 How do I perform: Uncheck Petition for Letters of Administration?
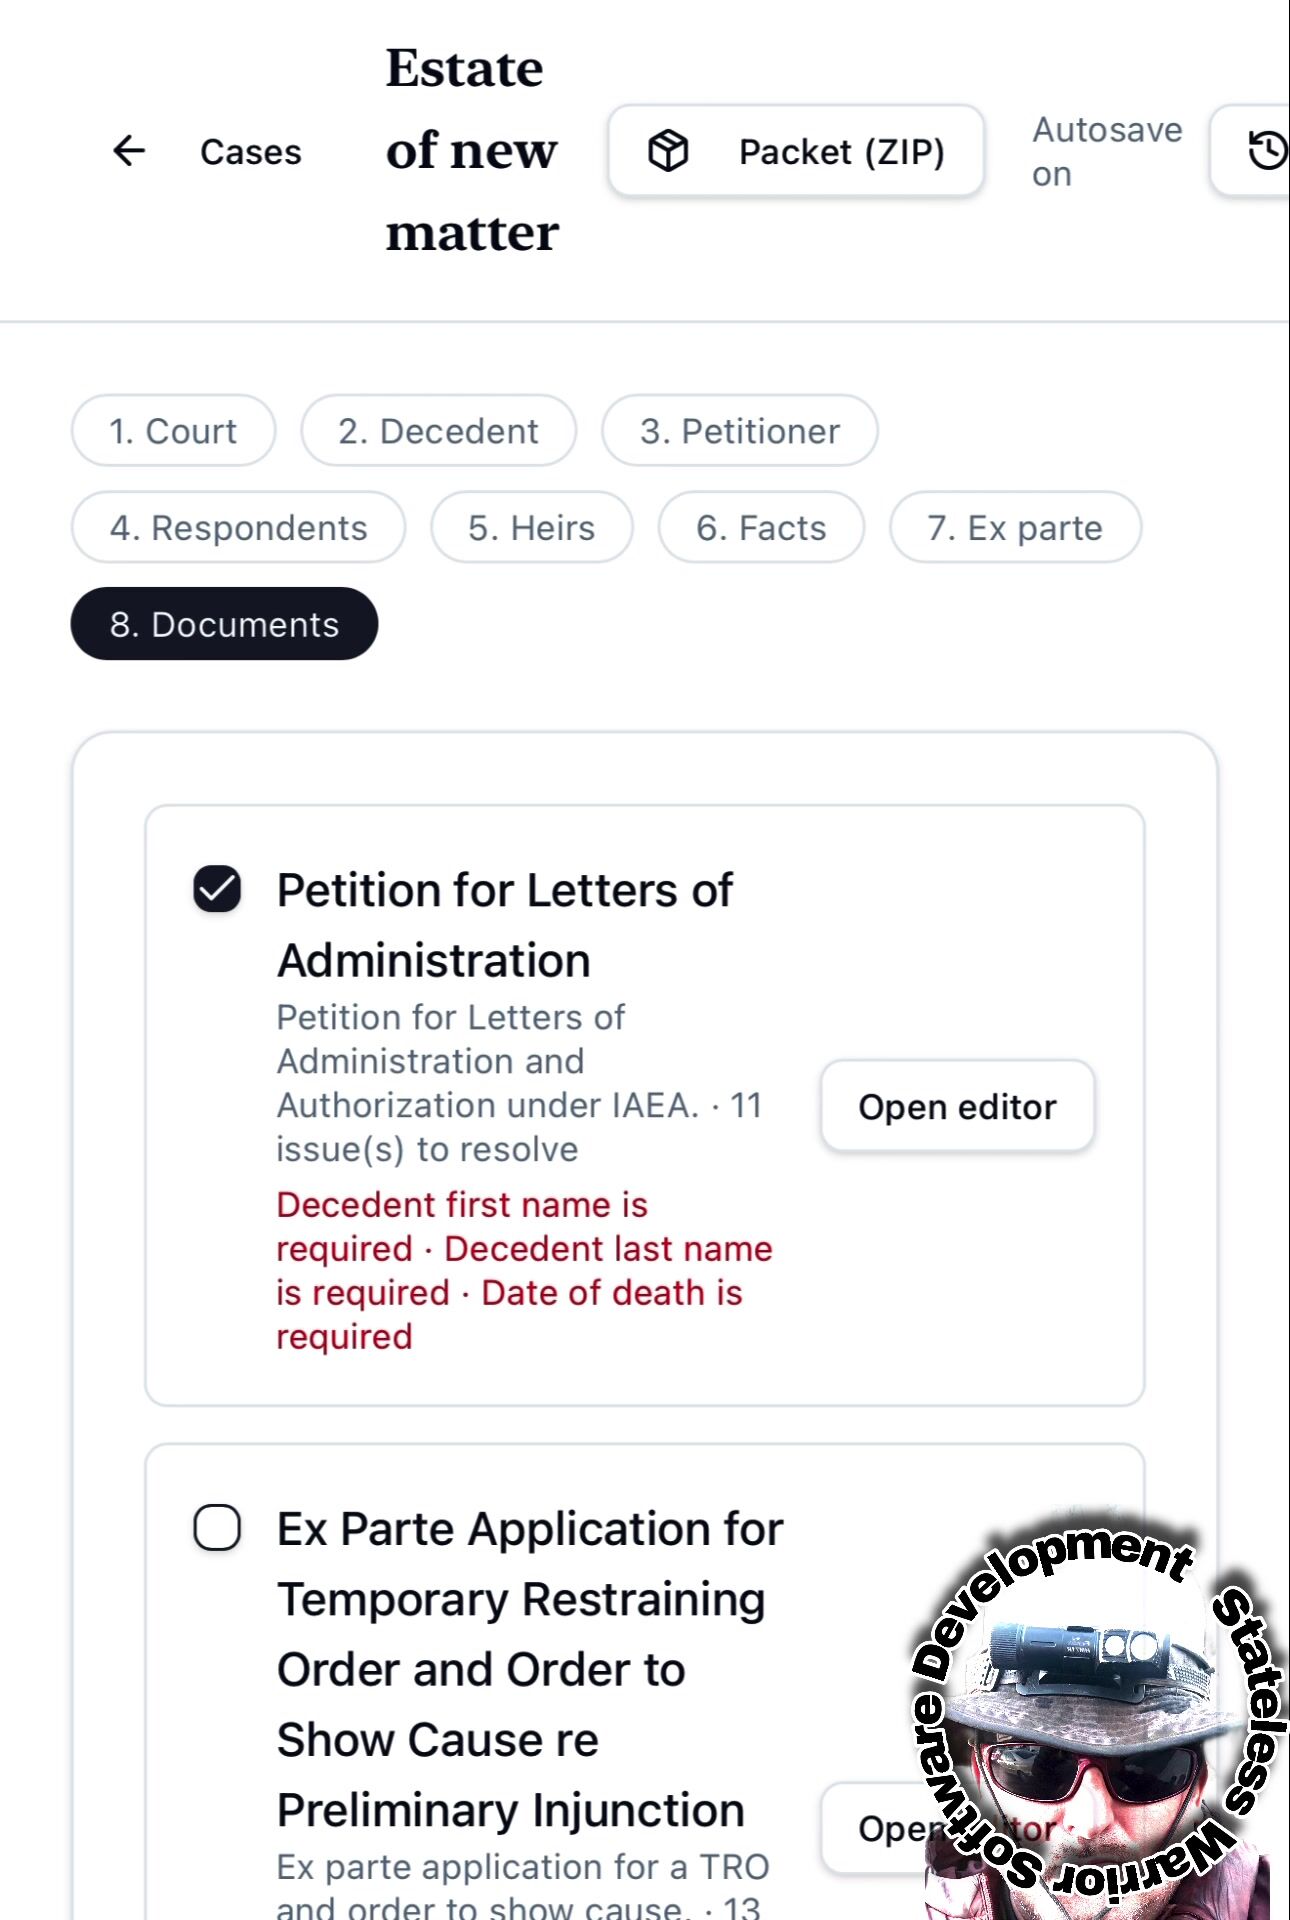pos(217,889)
